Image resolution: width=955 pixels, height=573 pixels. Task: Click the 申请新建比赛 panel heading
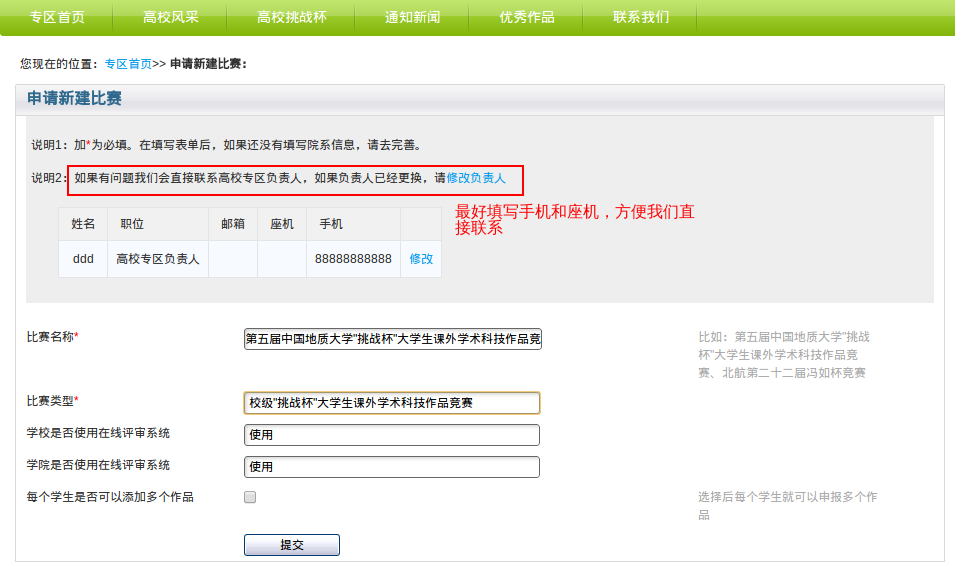(x=74, y=98)
